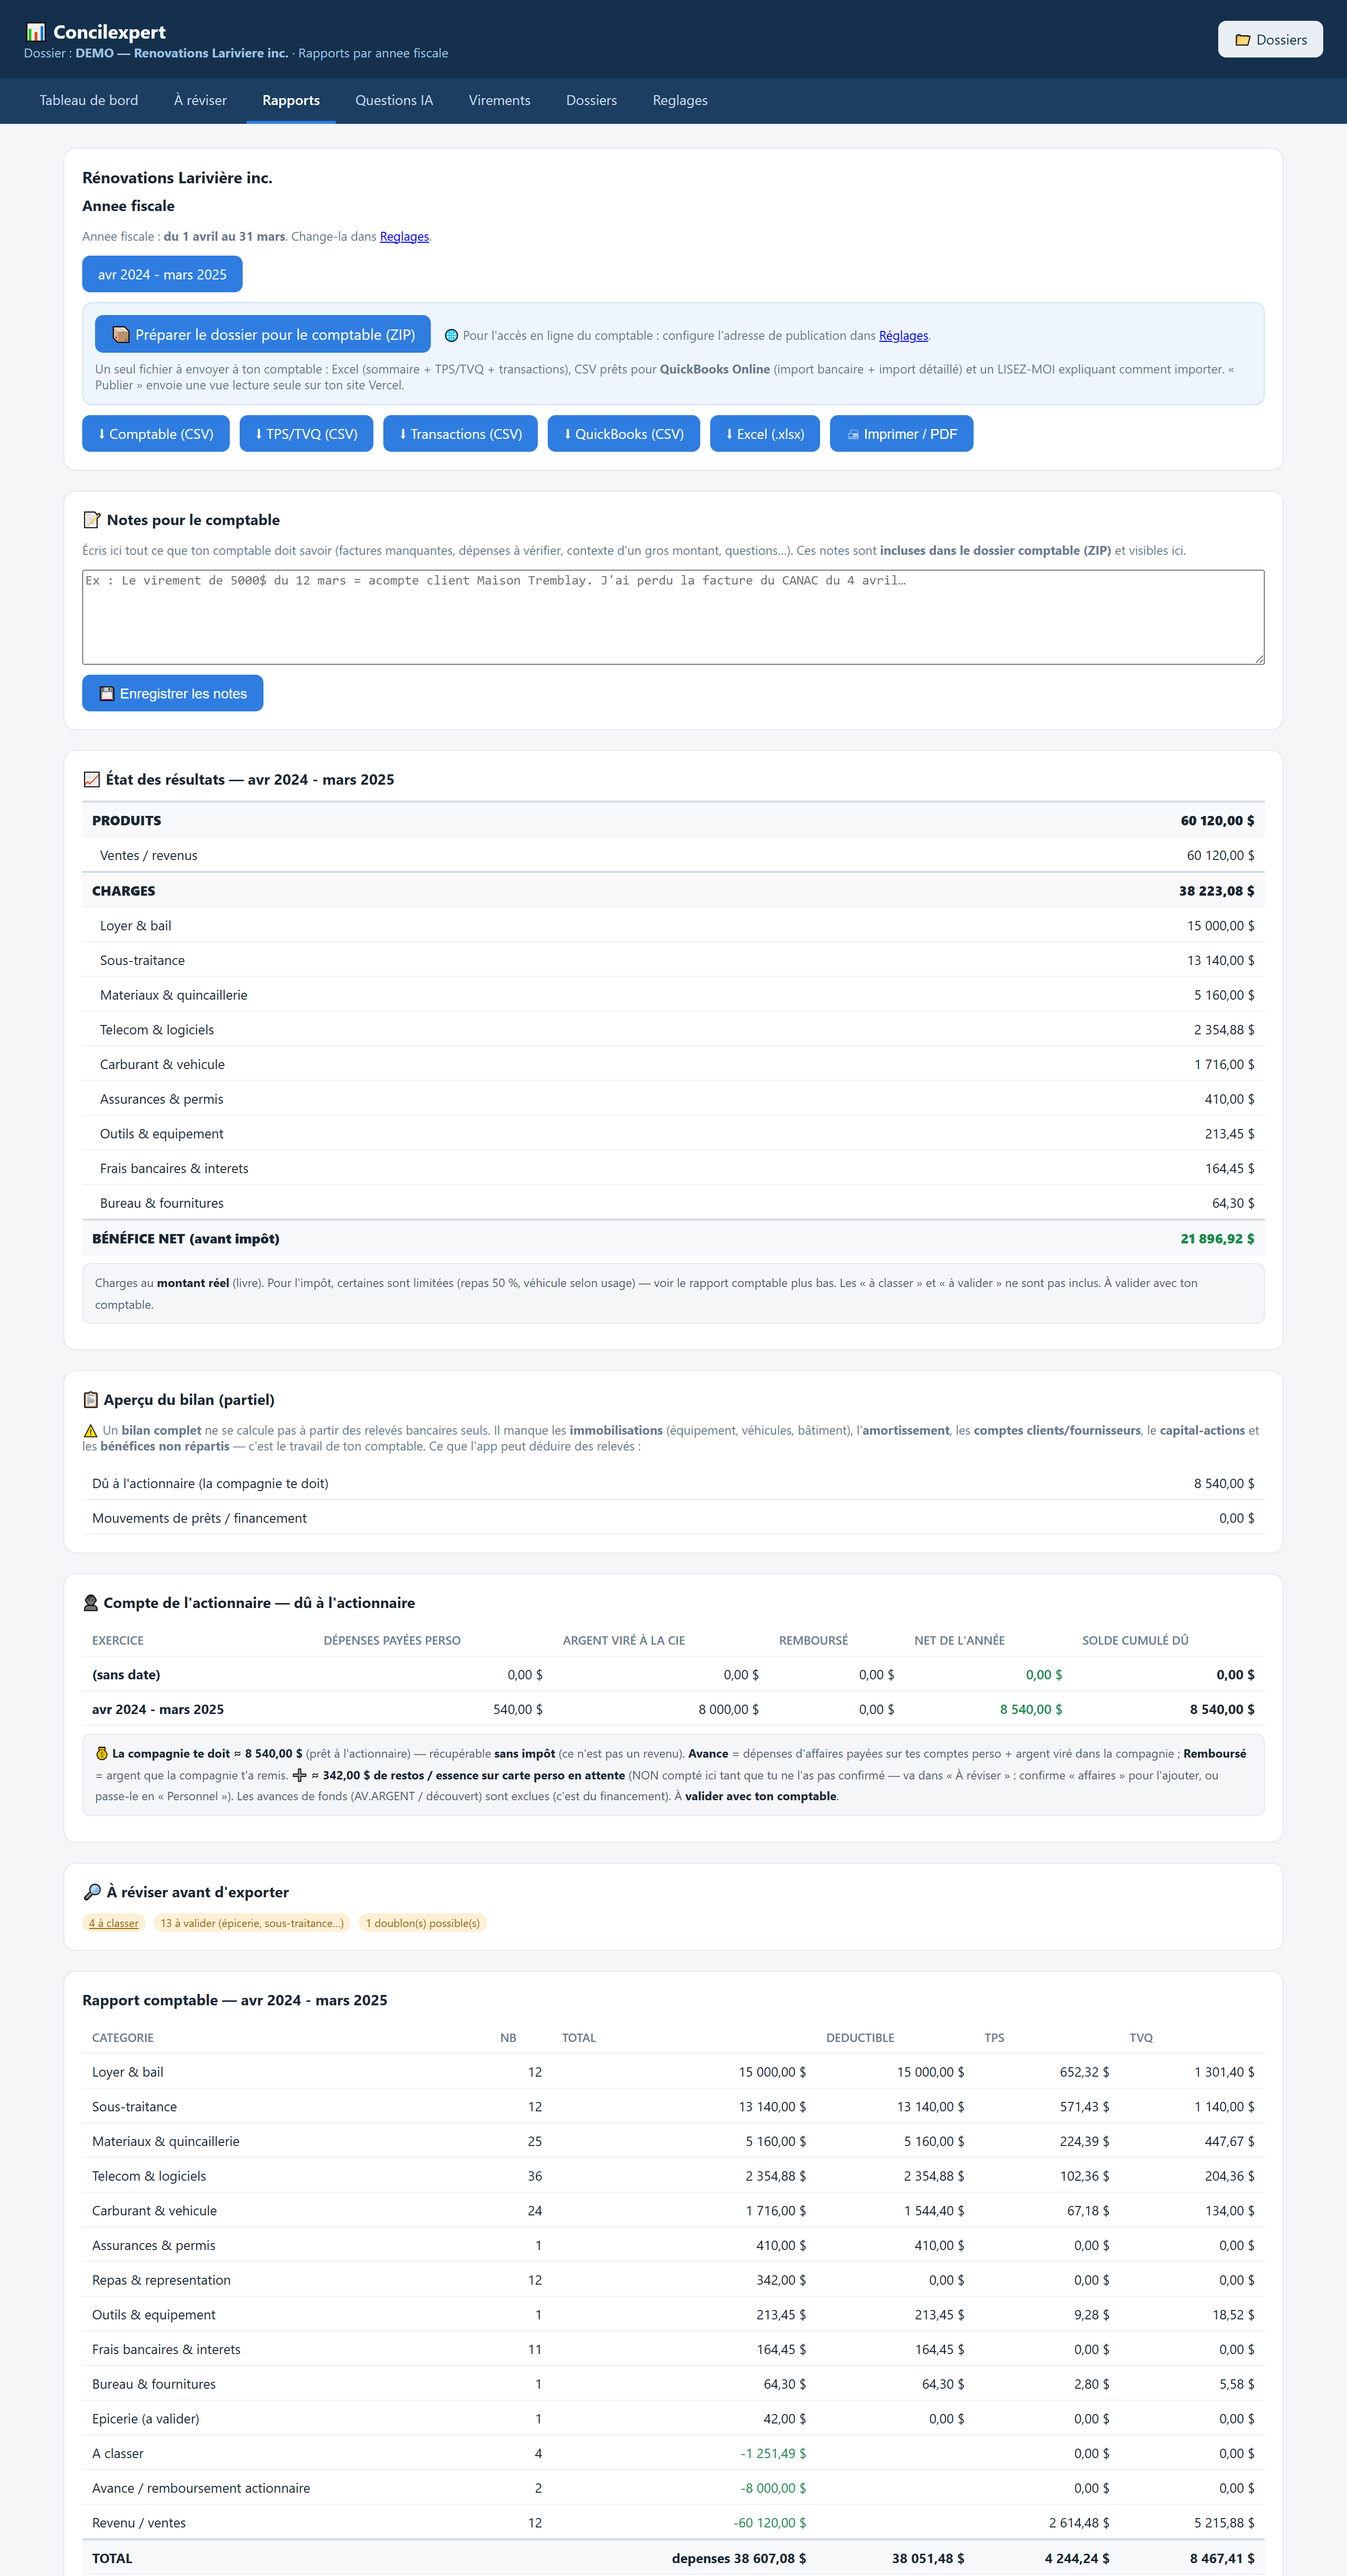Download the Excel xlsx report
This screenshot has height=2576, width=1347.
765,434
